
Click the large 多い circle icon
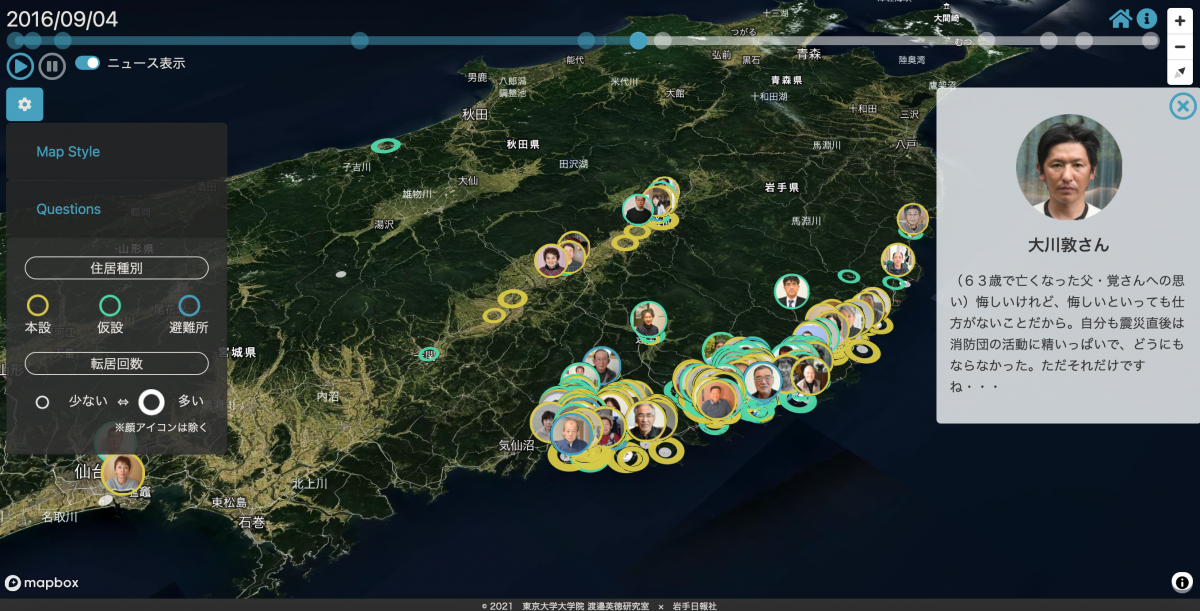point(151,402)
